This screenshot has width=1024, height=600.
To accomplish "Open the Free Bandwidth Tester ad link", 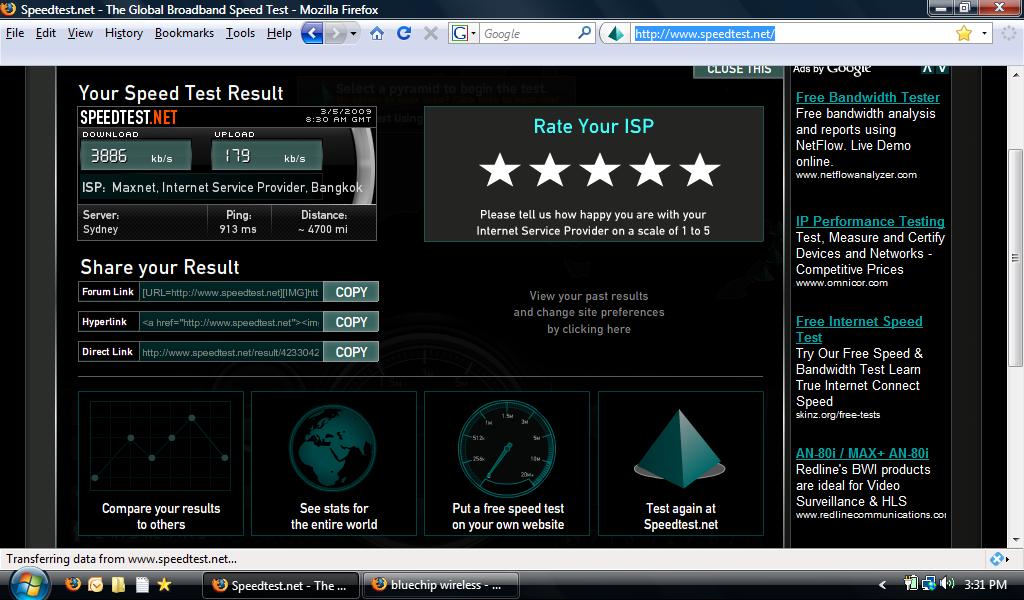I will click(x=867, y=97).
